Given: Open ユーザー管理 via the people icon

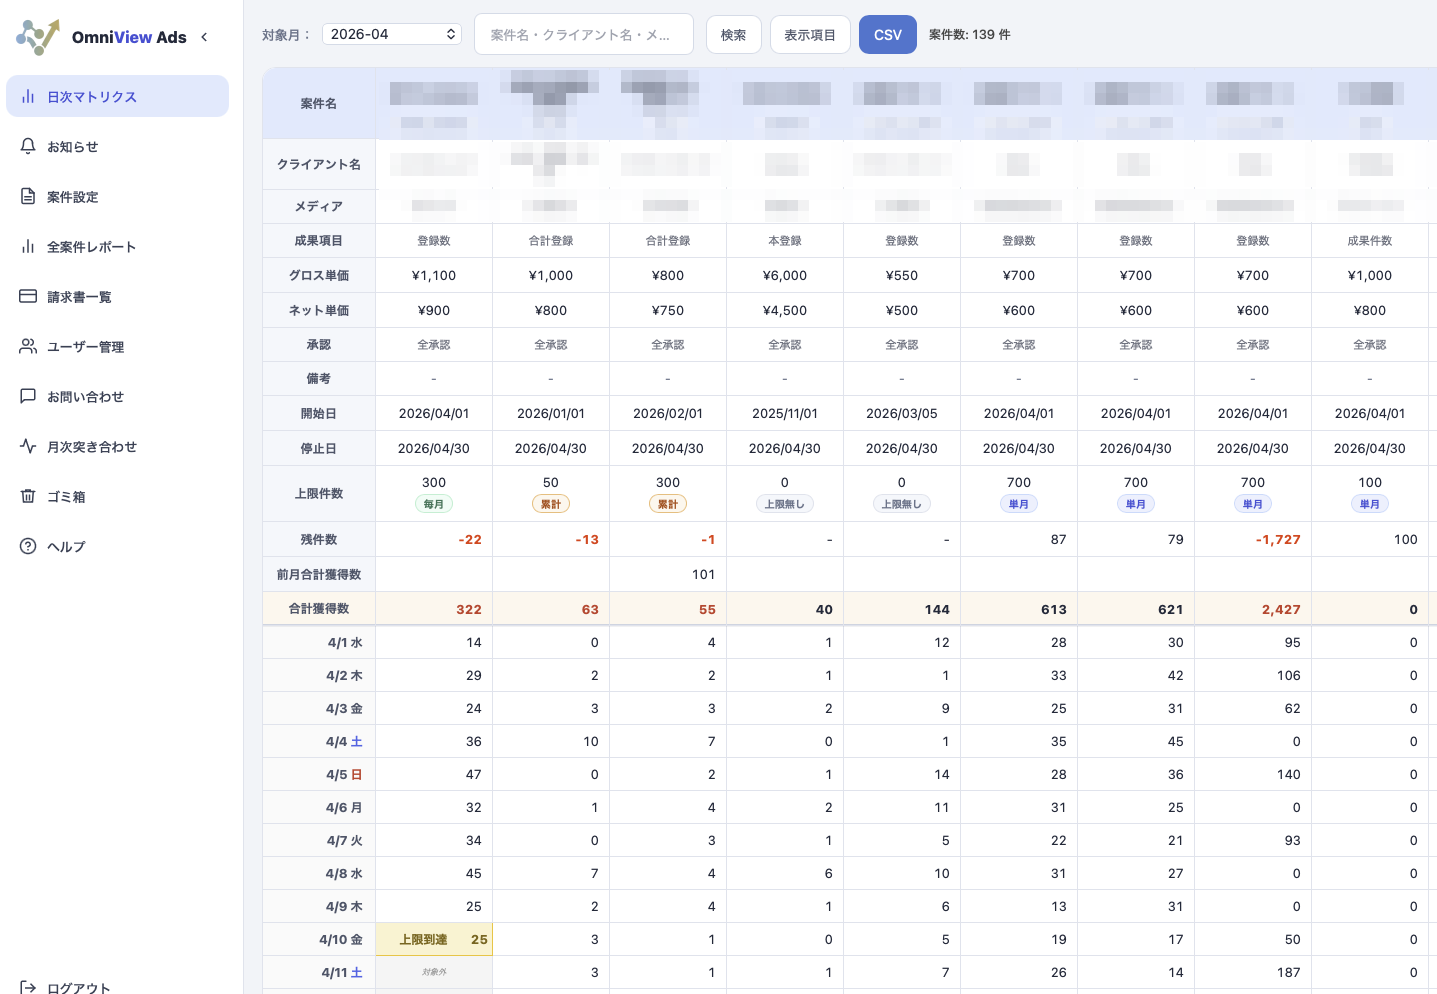Looking at the screenshot, I should (28, 346).
